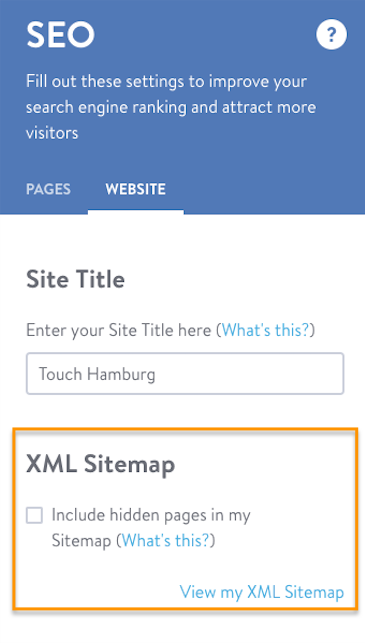The image size is (365, 643).
Task: Open View my XML Sitemap link
Action: pos(262,592)
